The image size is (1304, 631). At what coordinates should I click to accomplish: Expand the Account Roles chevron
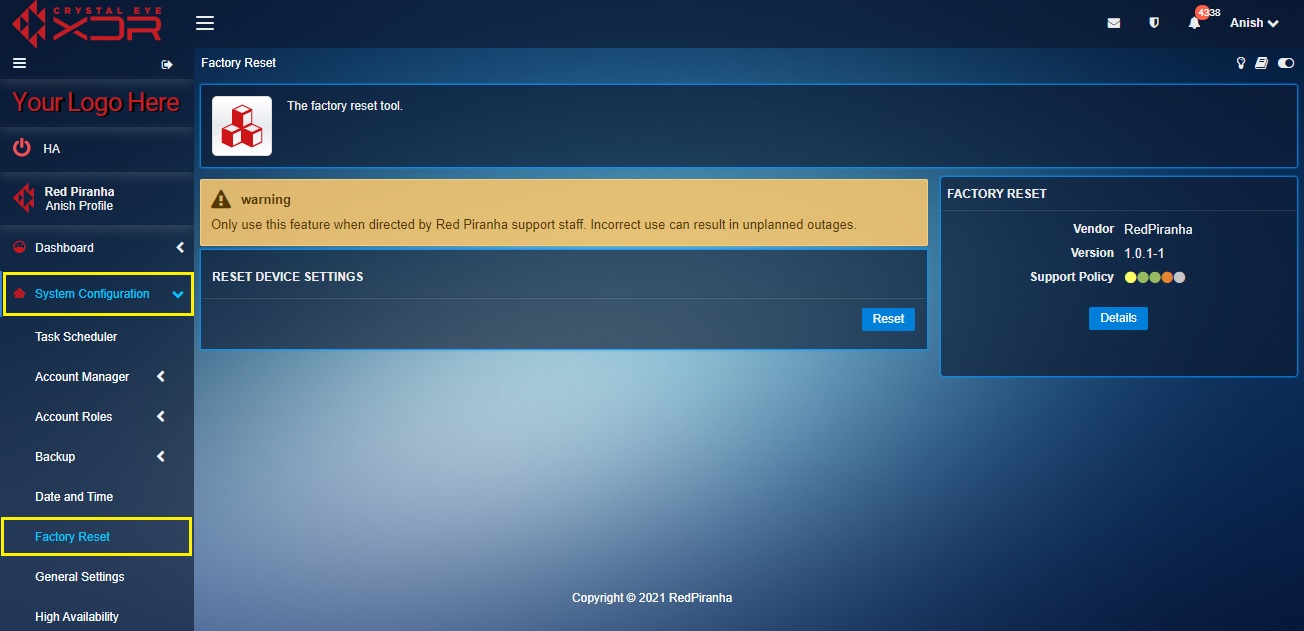click(x=161, y=417)
